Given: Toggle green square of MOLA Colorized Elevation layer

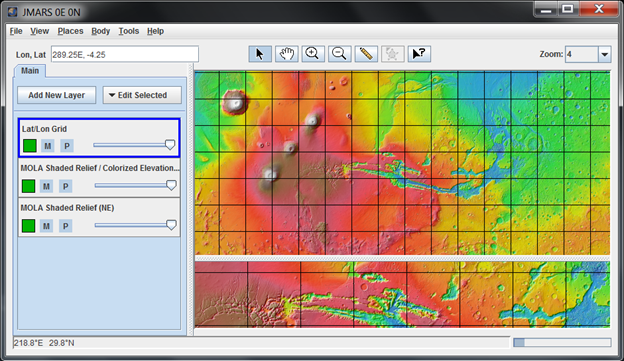Looking at the screenshot, I should [28, 186].
